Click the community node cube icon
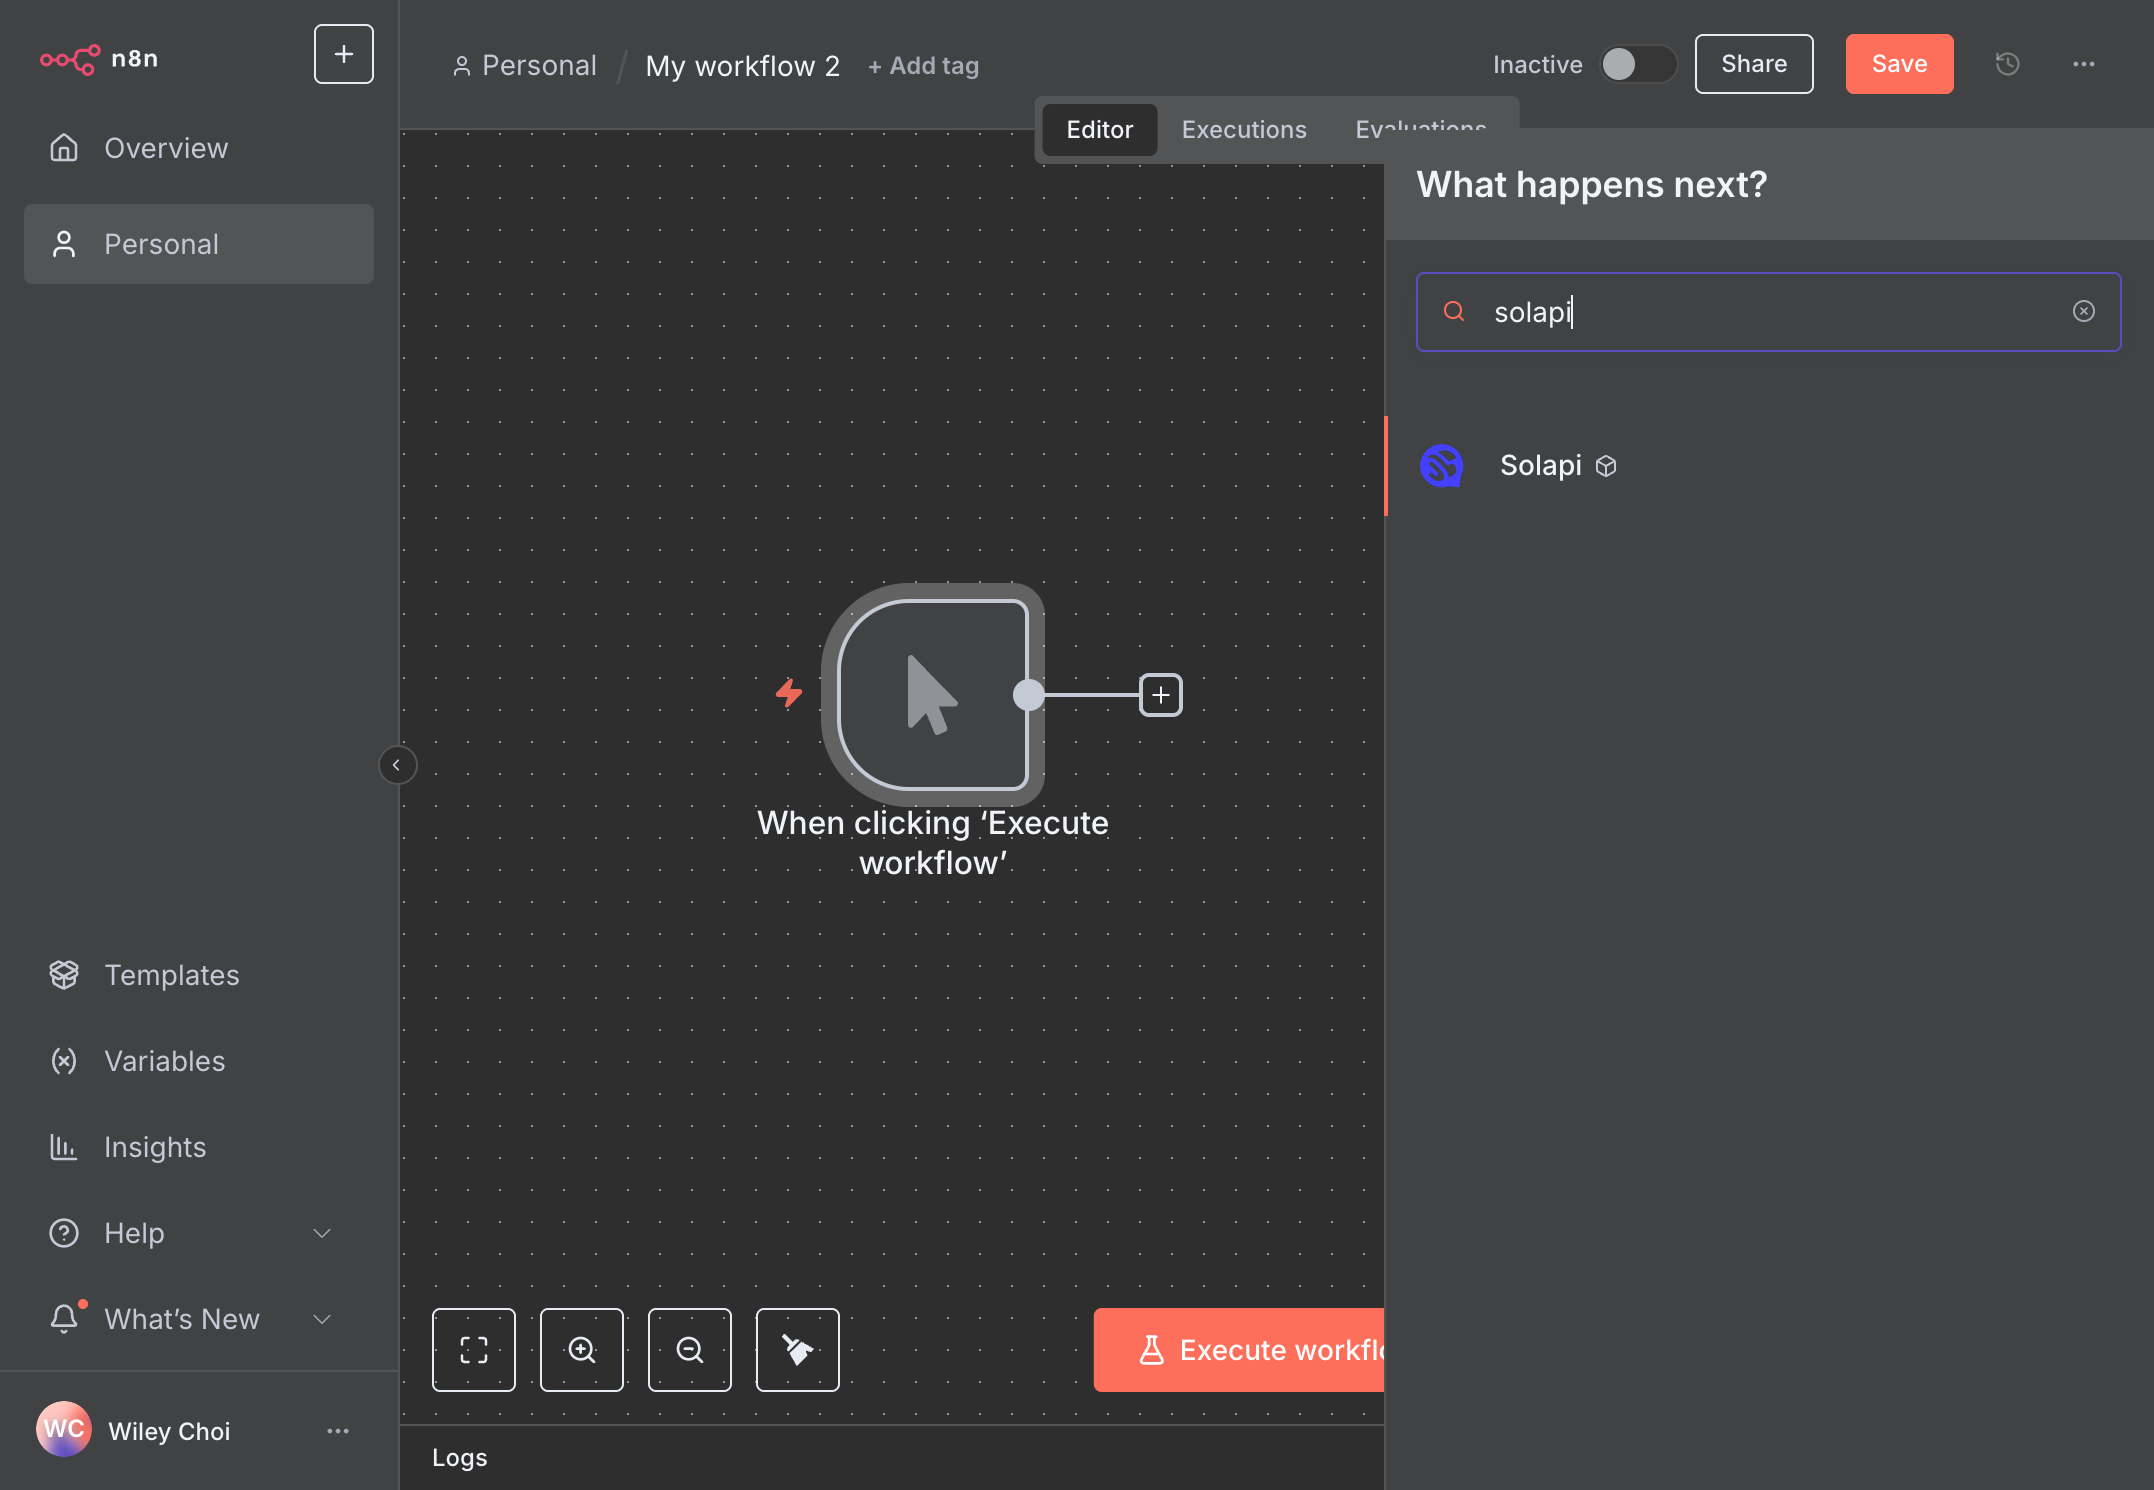Viewport: 2154px width, 1490px height. pos(1606,466)
